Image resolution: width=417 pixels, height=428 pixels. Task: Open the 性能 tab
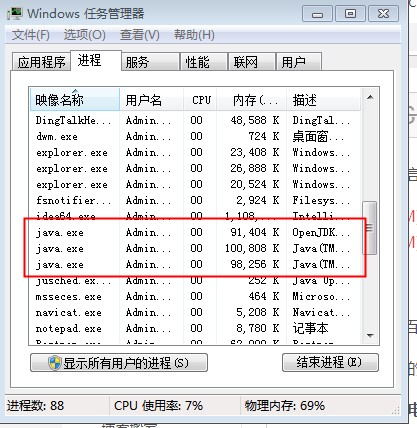pos(204,62)
